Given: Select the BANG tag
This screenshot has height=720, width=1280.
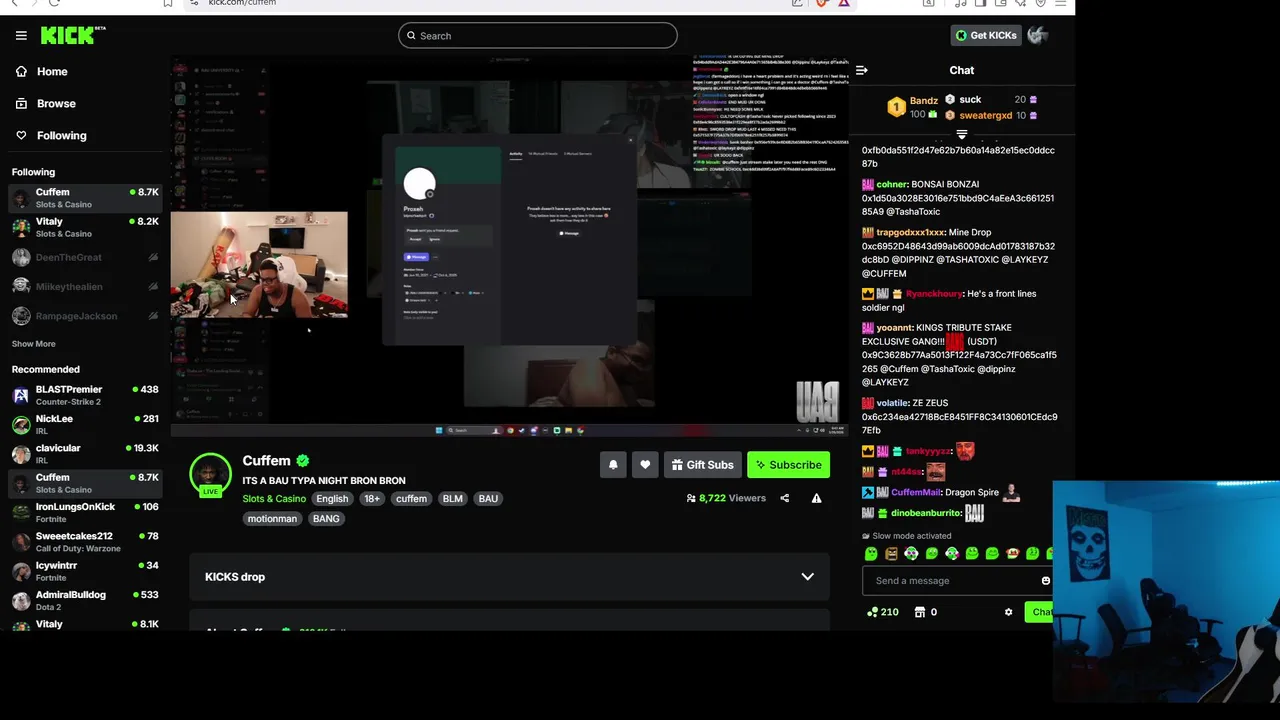Looking at the screenshot, I should [x=326, y=519].
